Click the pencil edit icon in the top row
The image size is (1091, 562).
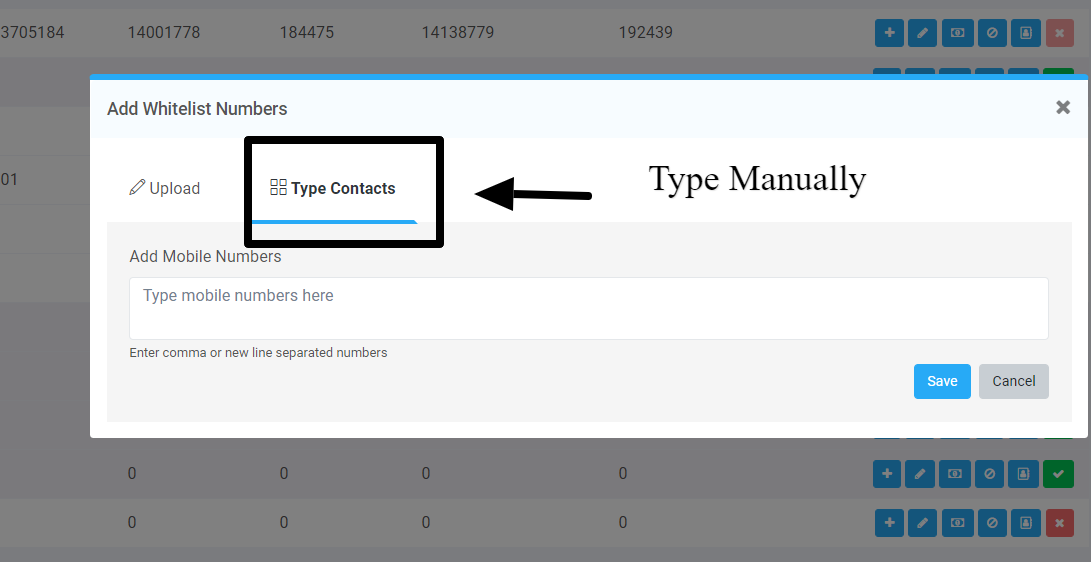tap(923, 33)
